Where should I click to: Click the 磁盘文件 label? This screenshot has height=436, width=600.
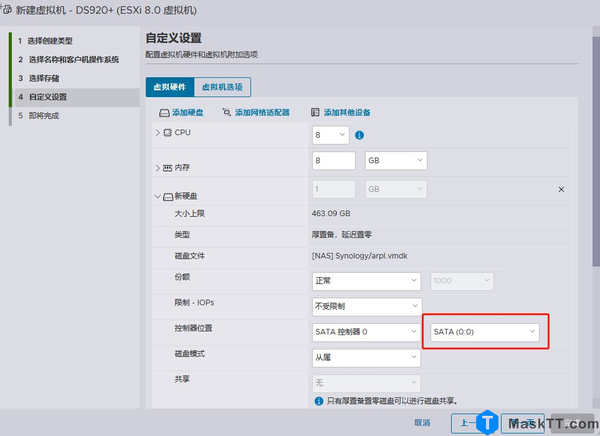(189, 256)
